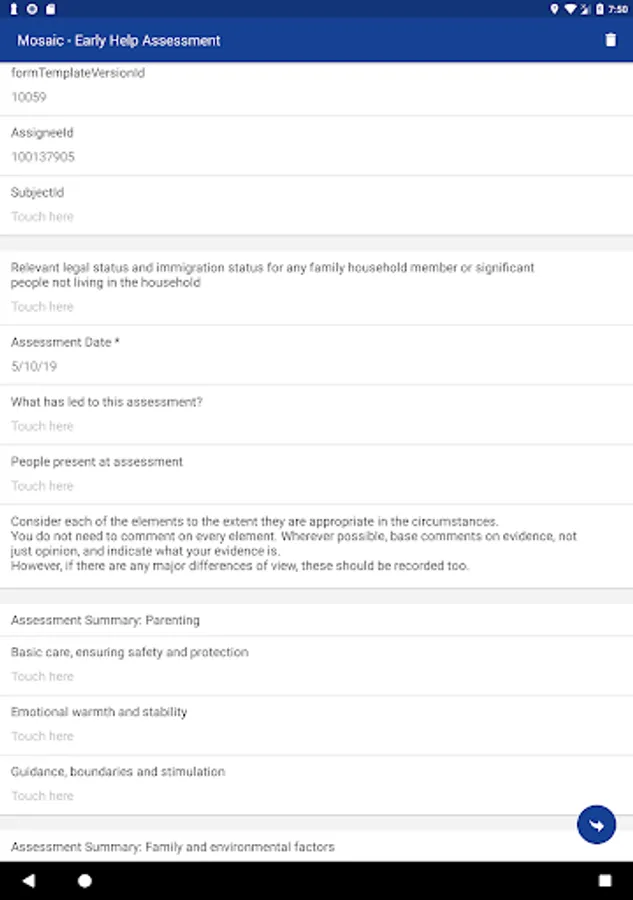Tap the SubjectId input field

click(43, 216)
